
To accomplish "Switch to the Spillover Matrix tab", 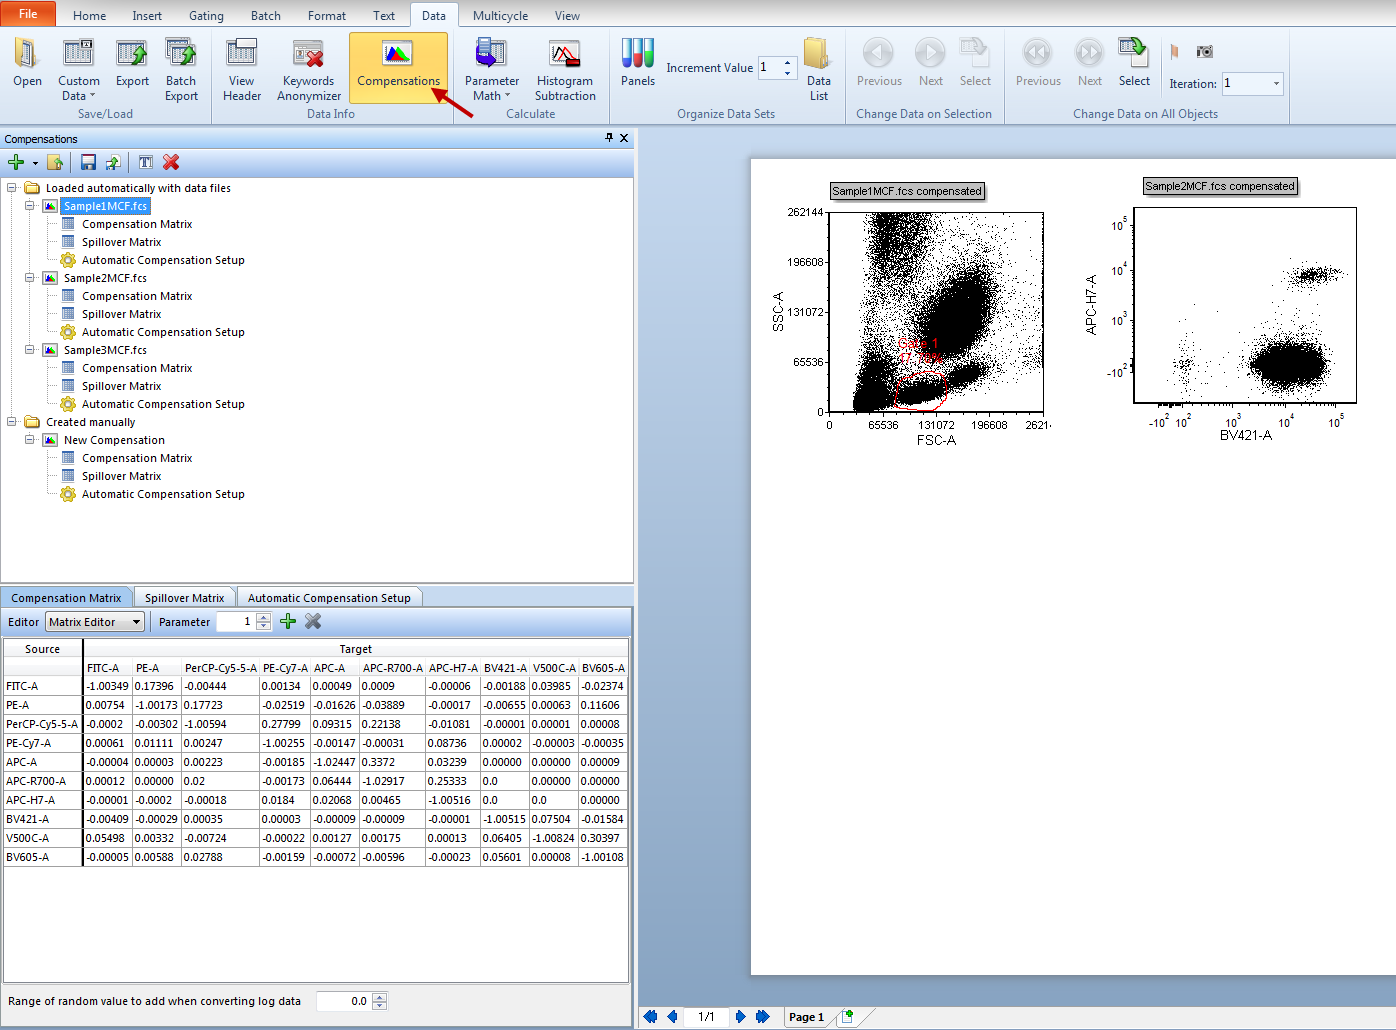I will point(184,598).
